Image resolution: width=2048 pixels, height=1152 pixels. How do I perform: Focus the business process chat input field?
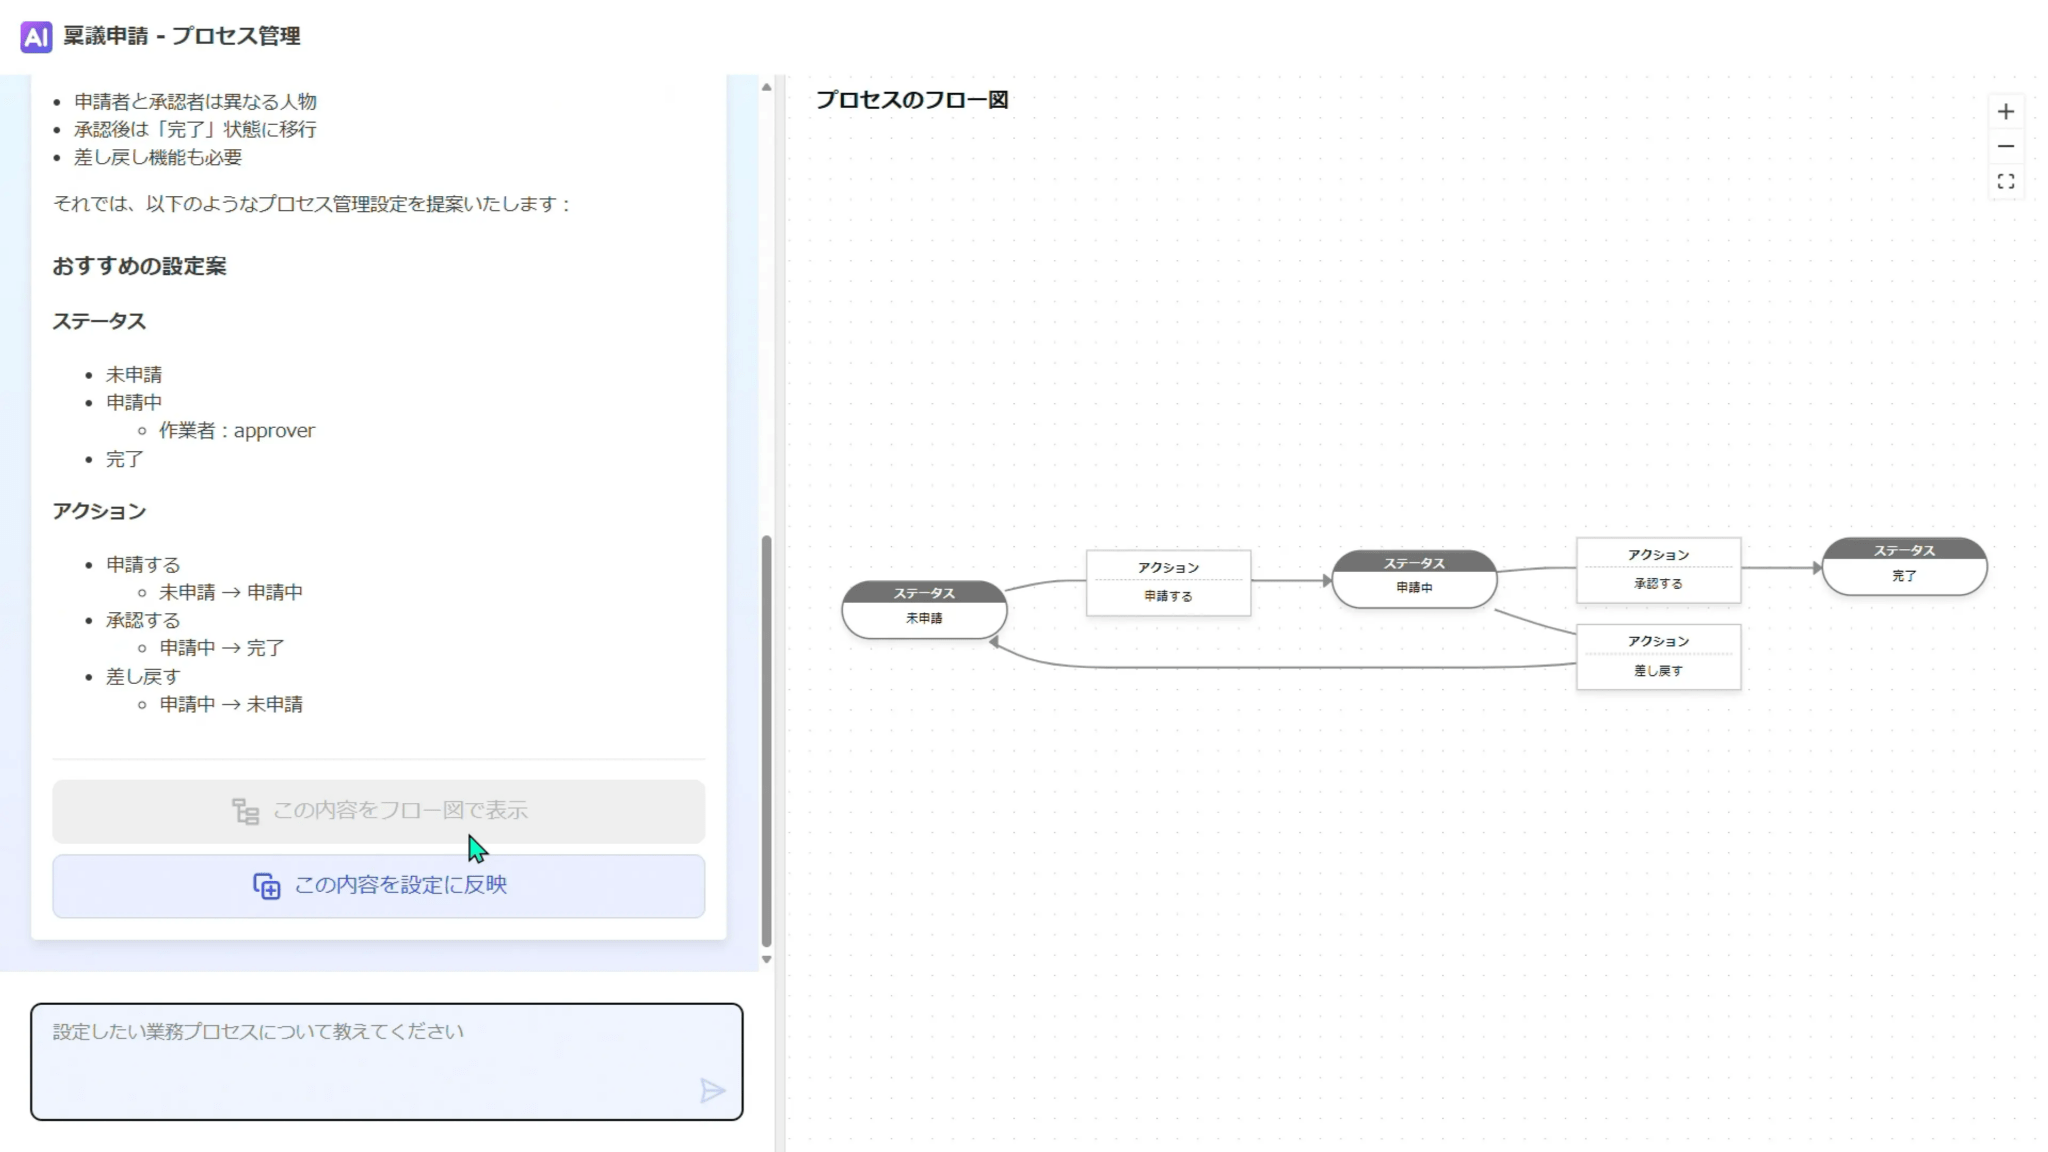tap(370, 1060)
